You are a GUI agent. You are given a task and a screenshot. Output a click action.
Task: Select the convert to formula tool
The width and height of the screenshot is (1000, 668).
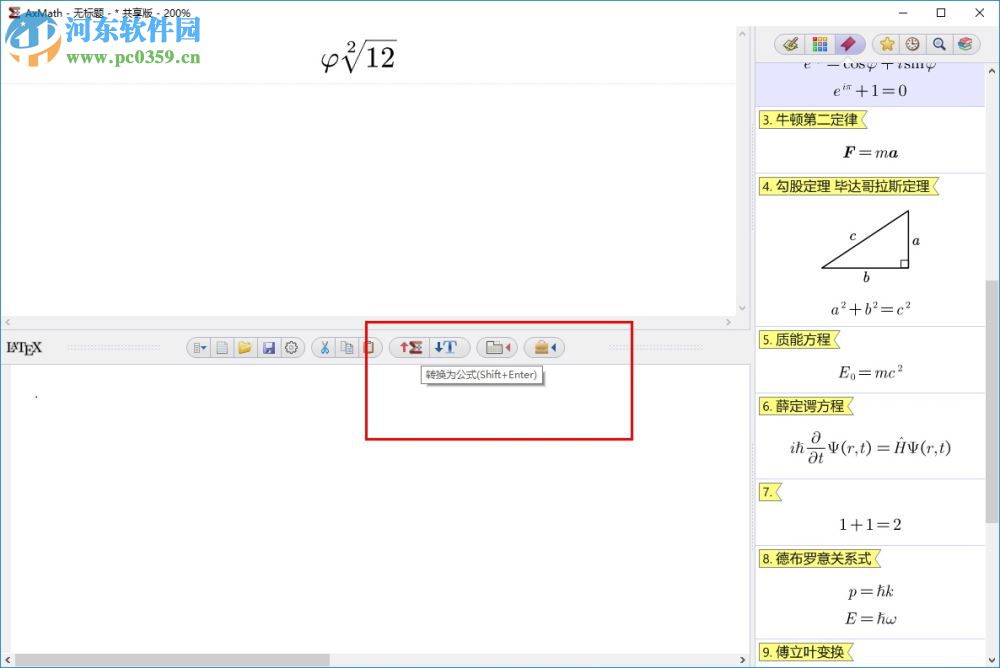pyautogui.click(x=409, y=347)
